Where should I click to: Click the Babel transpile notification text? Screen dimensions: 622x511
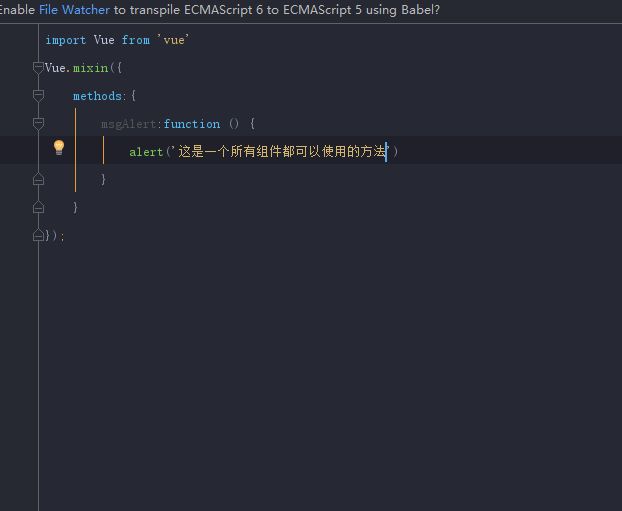tap(220, 10)
